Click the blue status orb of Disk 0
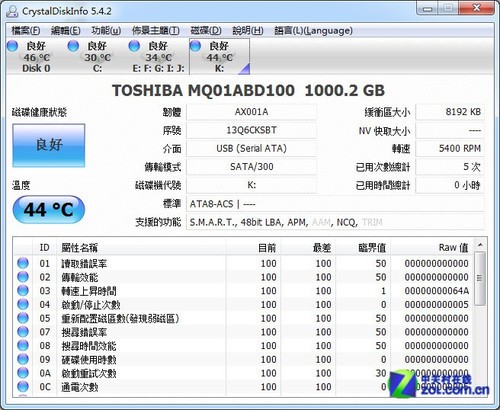The height and width of the screenshot is (410, 500). click(12, 46)
